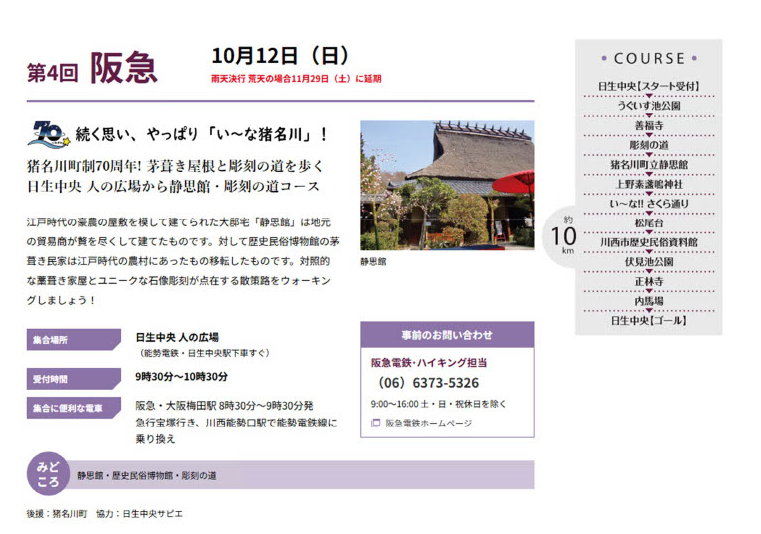Click the 第4回 heading

point(52,73)
